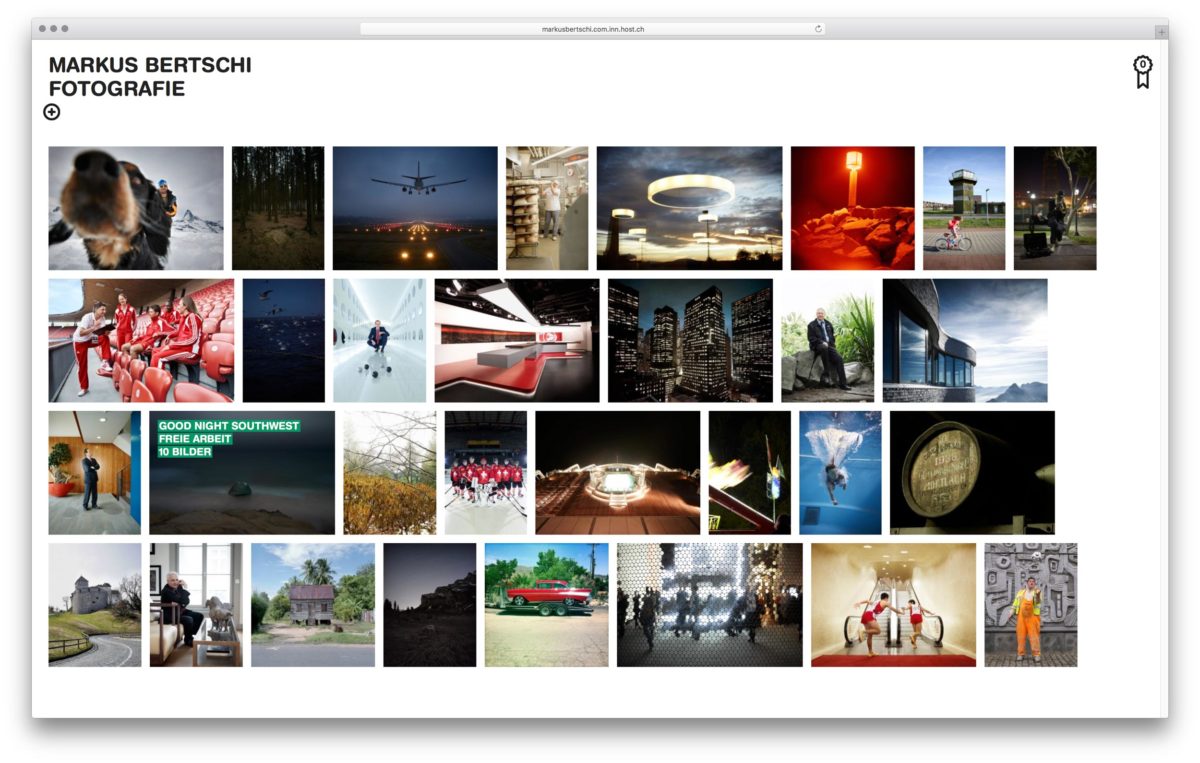Click the Markus Bertschi Fotografie title

pos(150,77)
